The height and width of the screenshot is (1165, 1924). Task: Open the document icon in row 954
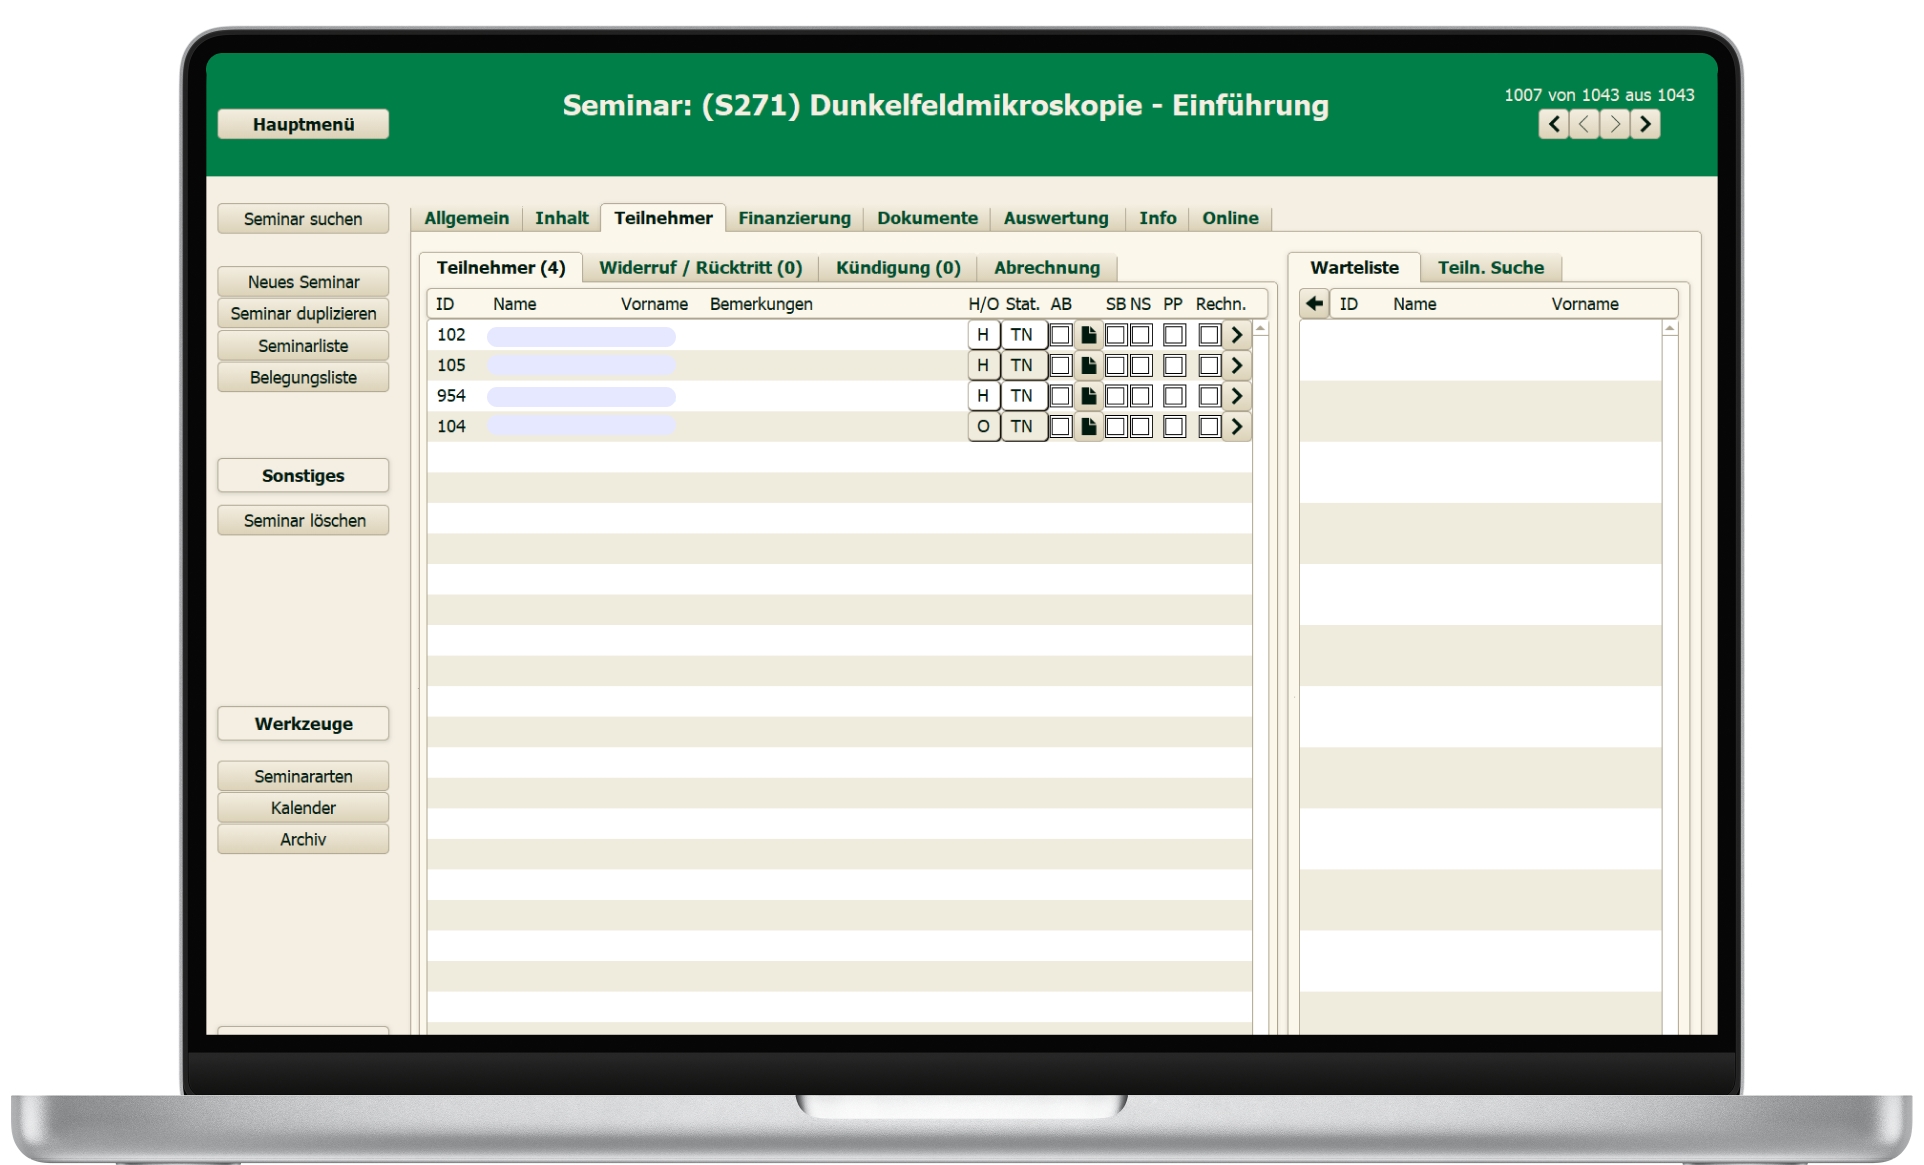[x=1088, y=396]
